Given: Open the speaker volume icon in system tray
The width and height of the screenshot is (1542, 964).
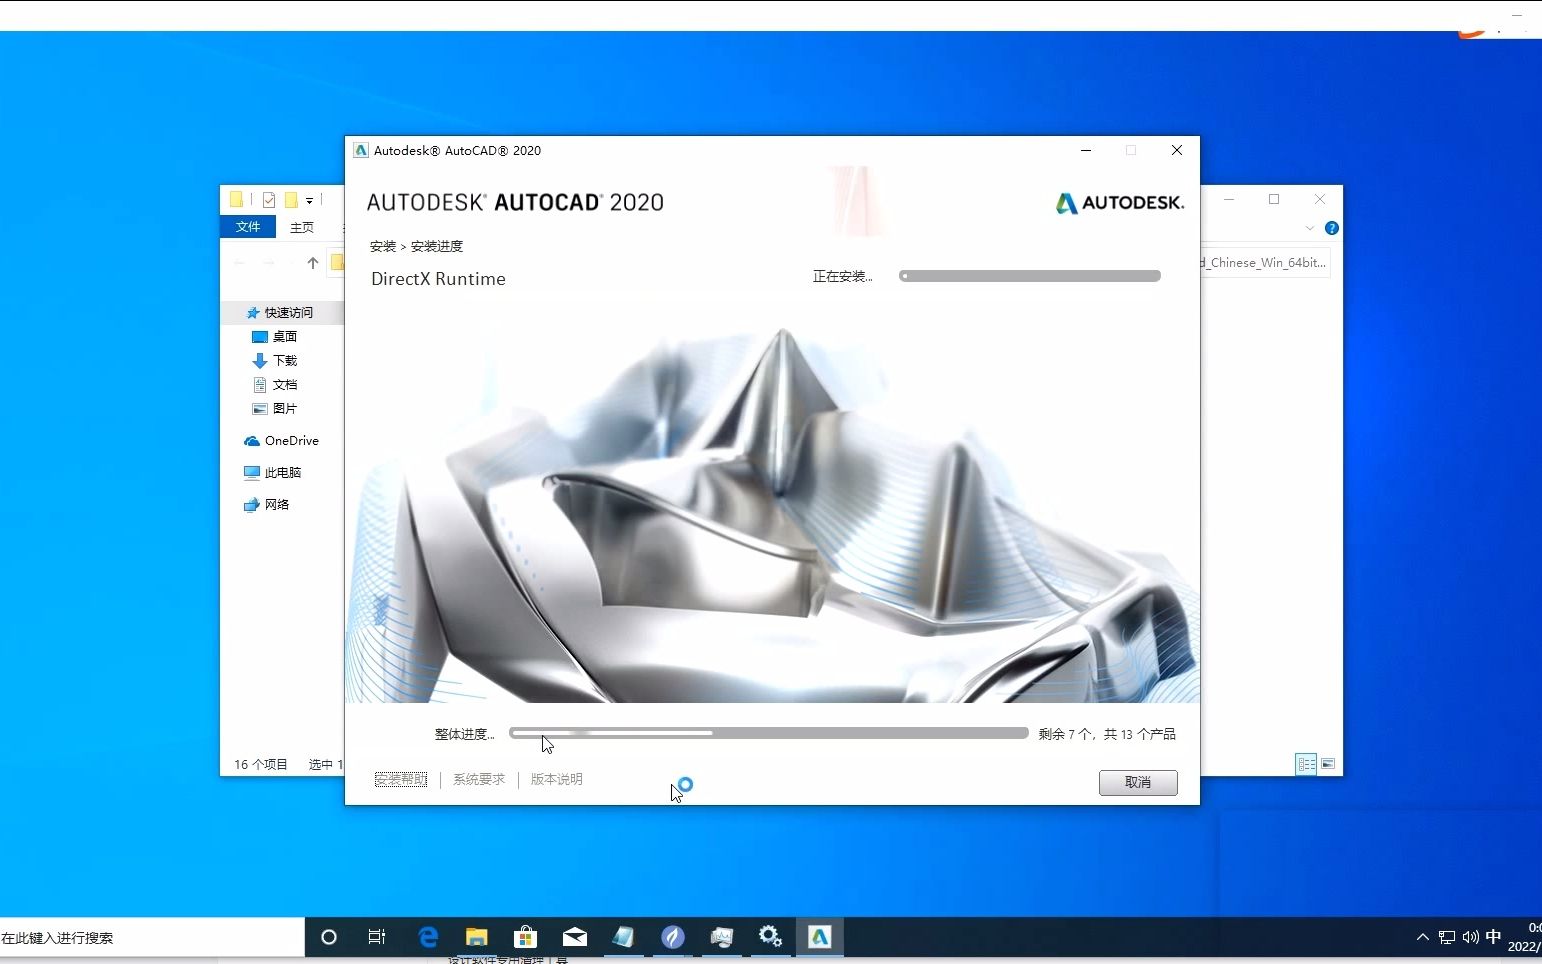Looking at the screenshot, I should (1469, 937).
